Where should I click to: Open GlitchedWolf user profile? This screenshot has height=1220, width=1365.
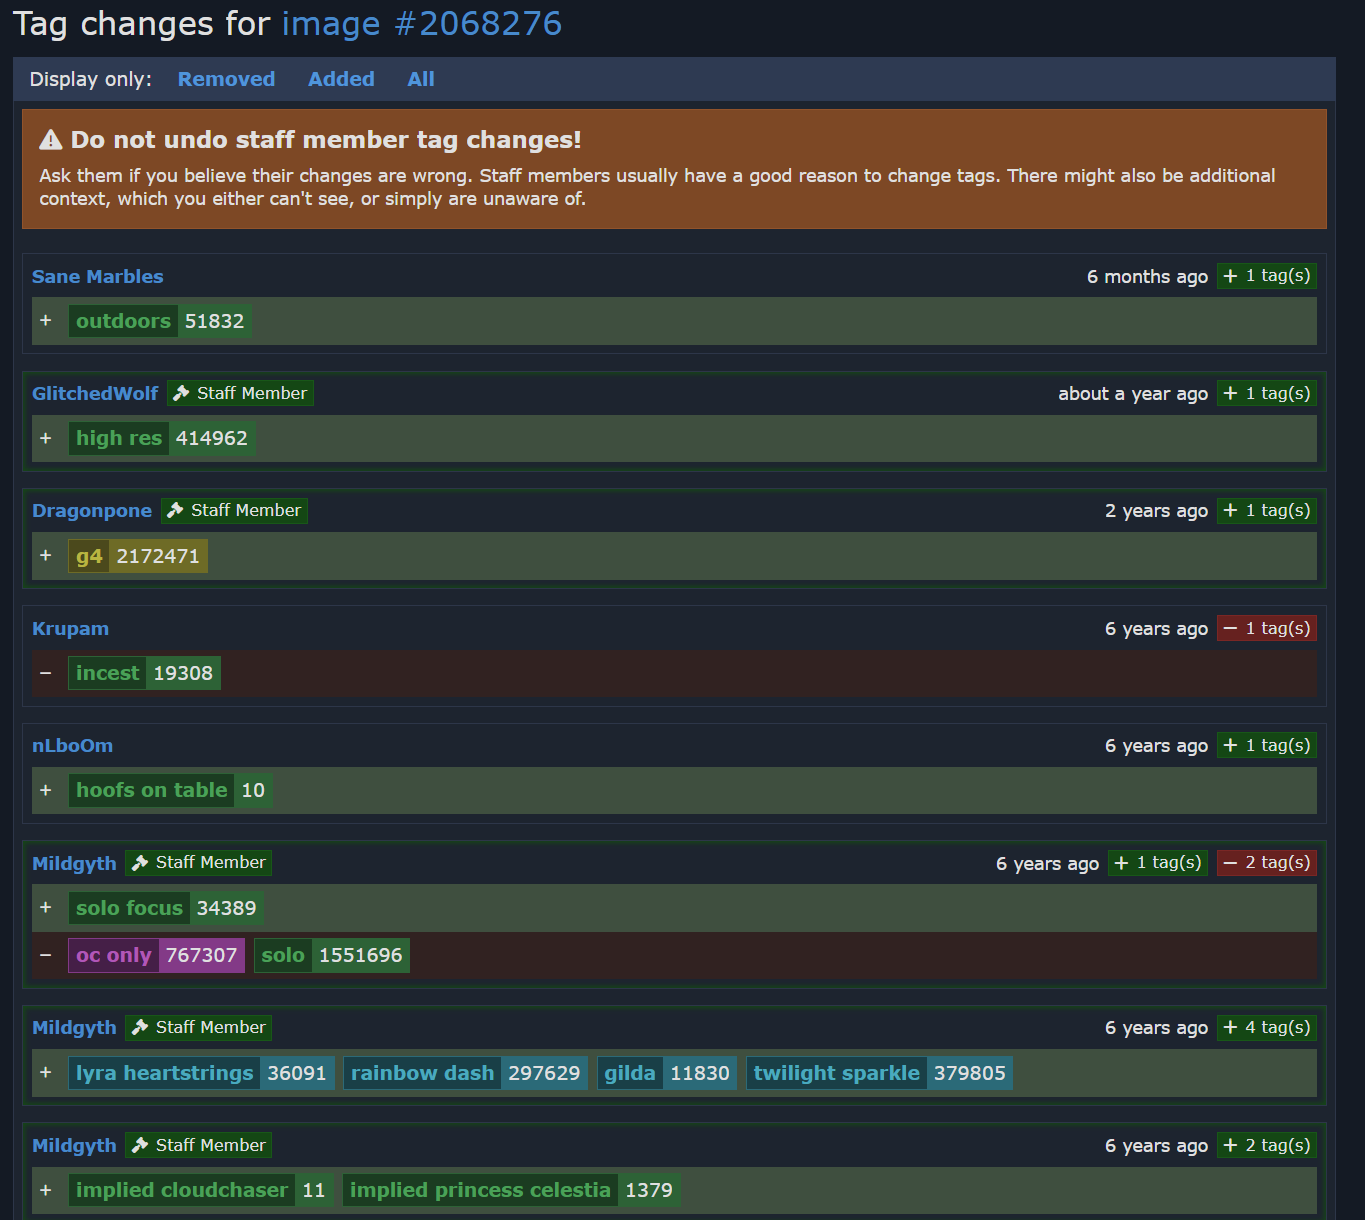pos(95,394)
